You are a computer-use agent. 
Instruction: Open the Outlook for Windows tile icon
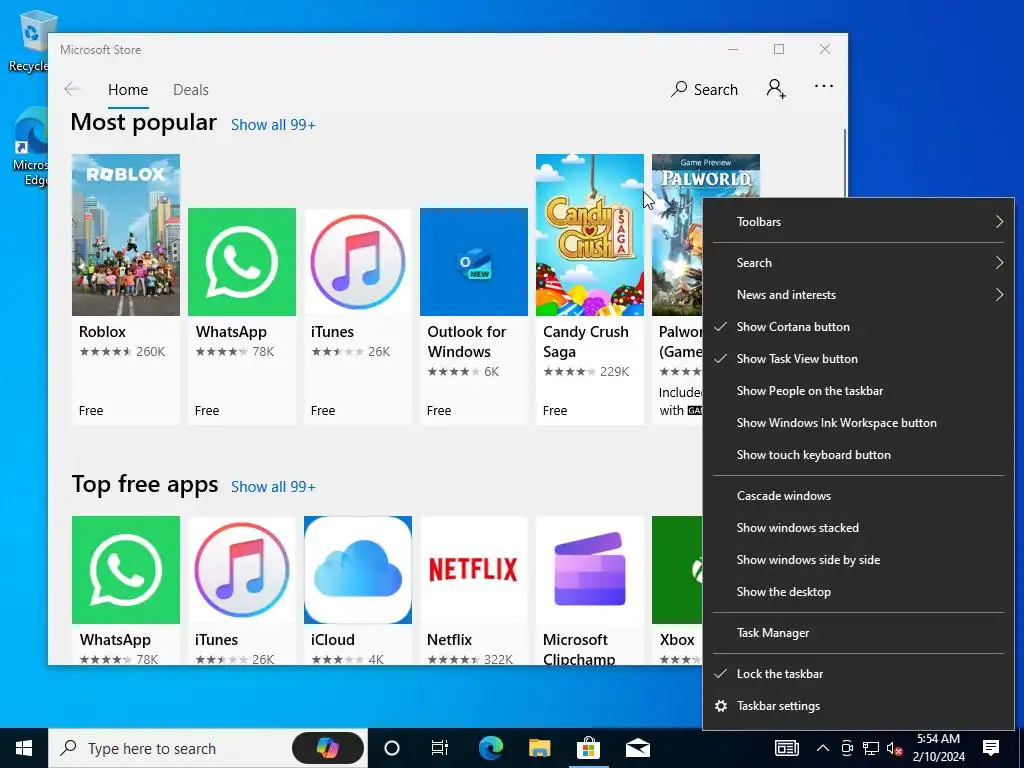(x=473, y=262)
